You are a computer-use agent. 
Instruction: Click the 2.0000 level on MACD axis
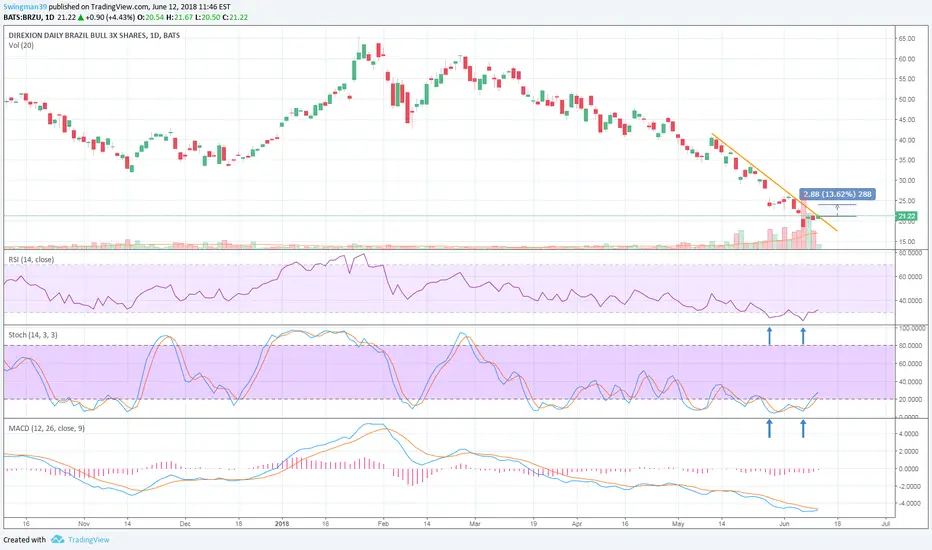(909, 452)
